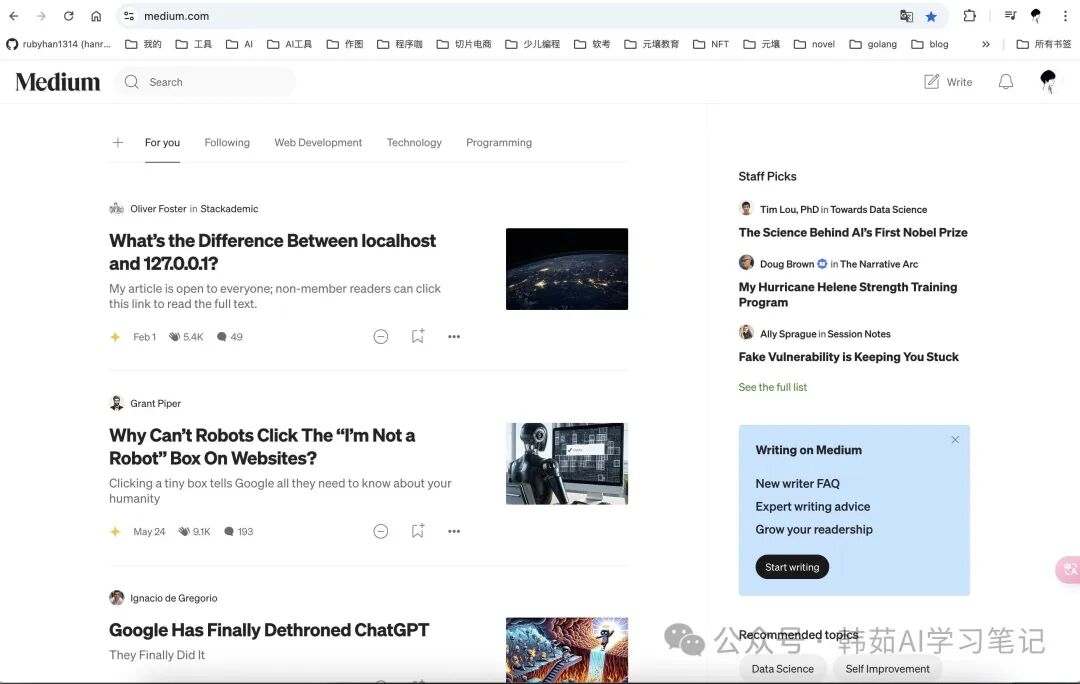Open the browser home icon
This screenshot has width=1080, height=684.
[x=96, y=16]
